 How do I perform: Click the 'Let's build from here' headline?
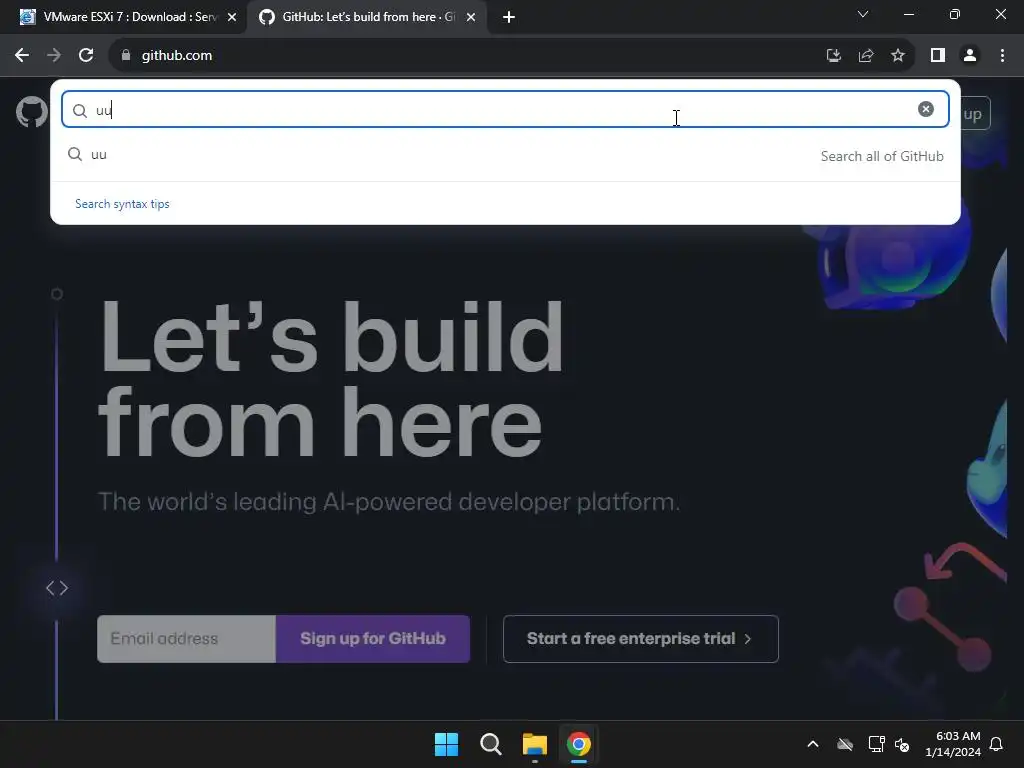tap(330, 380)
